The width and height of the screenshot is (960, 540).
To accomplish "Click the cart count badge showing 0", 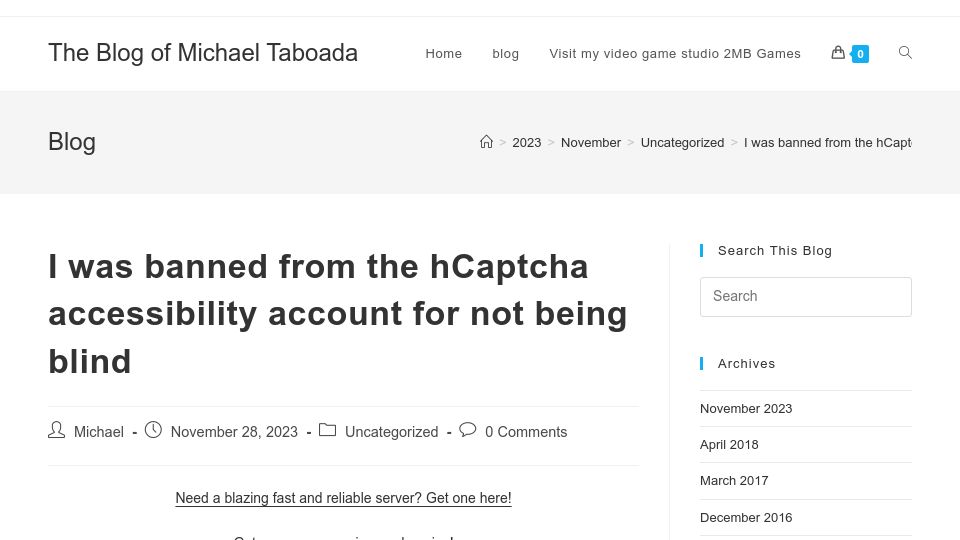I will coord(860,54).
